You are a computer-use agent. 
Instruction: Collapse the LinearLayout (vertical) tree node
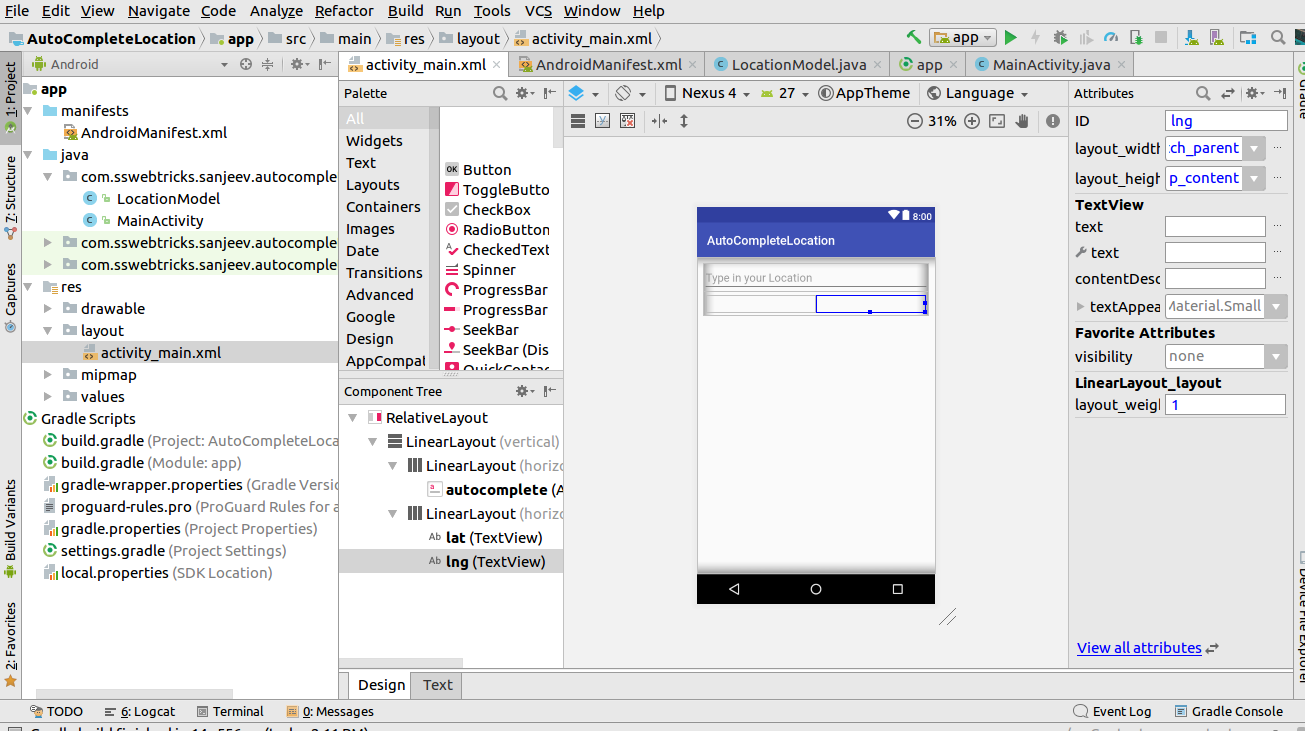[x=372, y=441]
